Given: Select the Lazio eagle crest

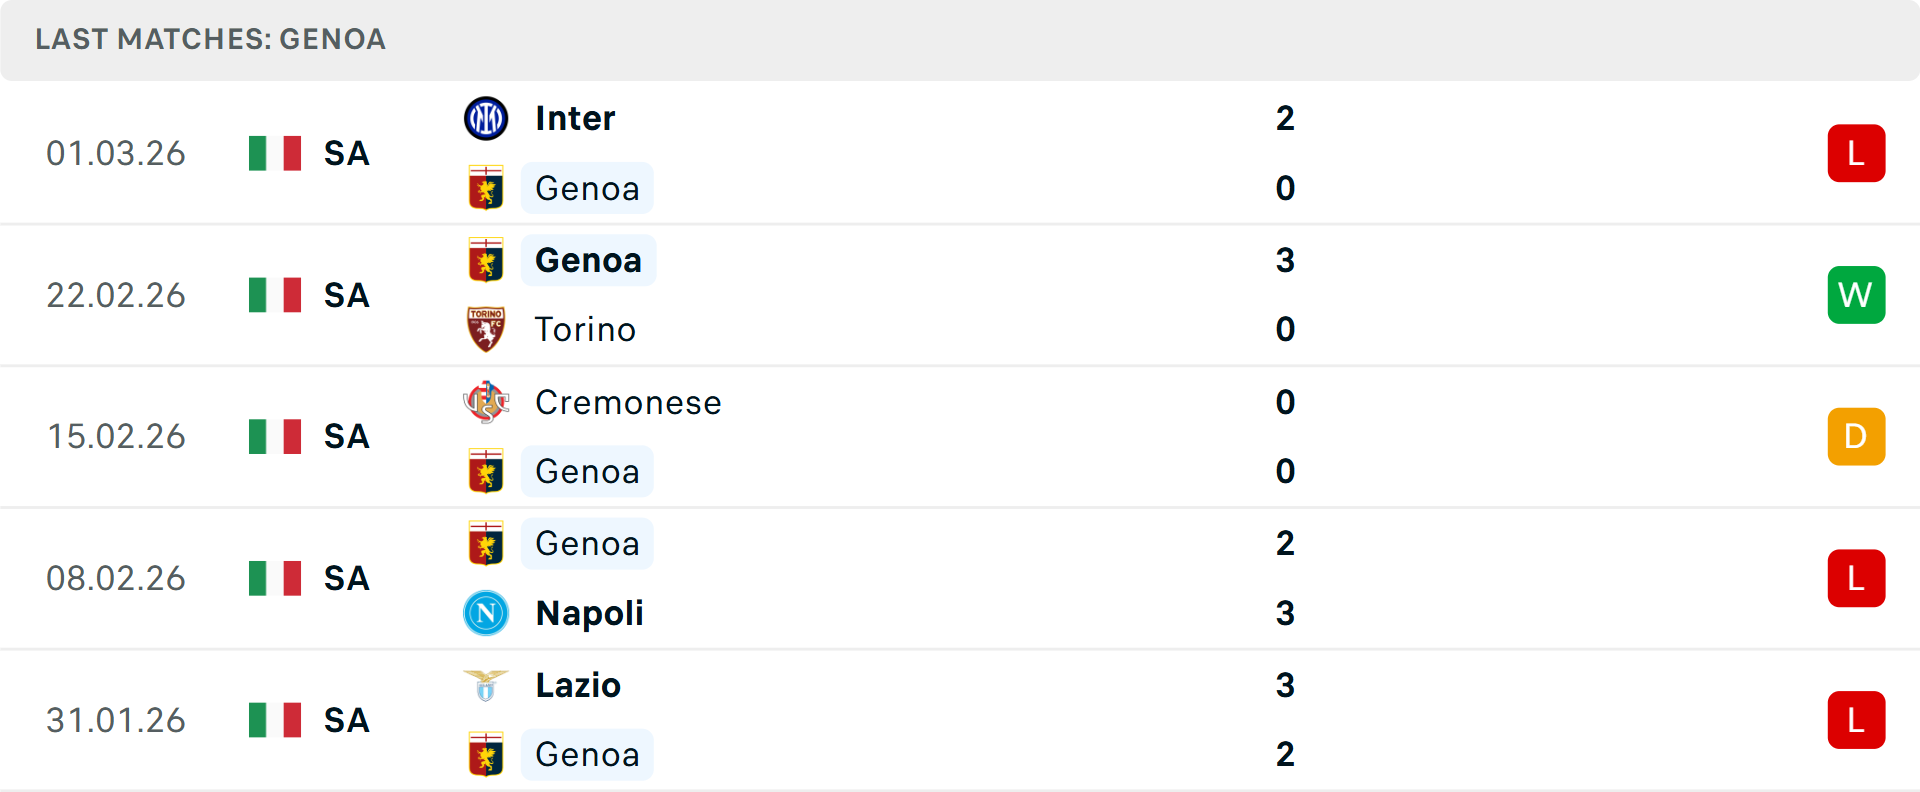Looking at the screenshot, I should (x=486, y=685).
